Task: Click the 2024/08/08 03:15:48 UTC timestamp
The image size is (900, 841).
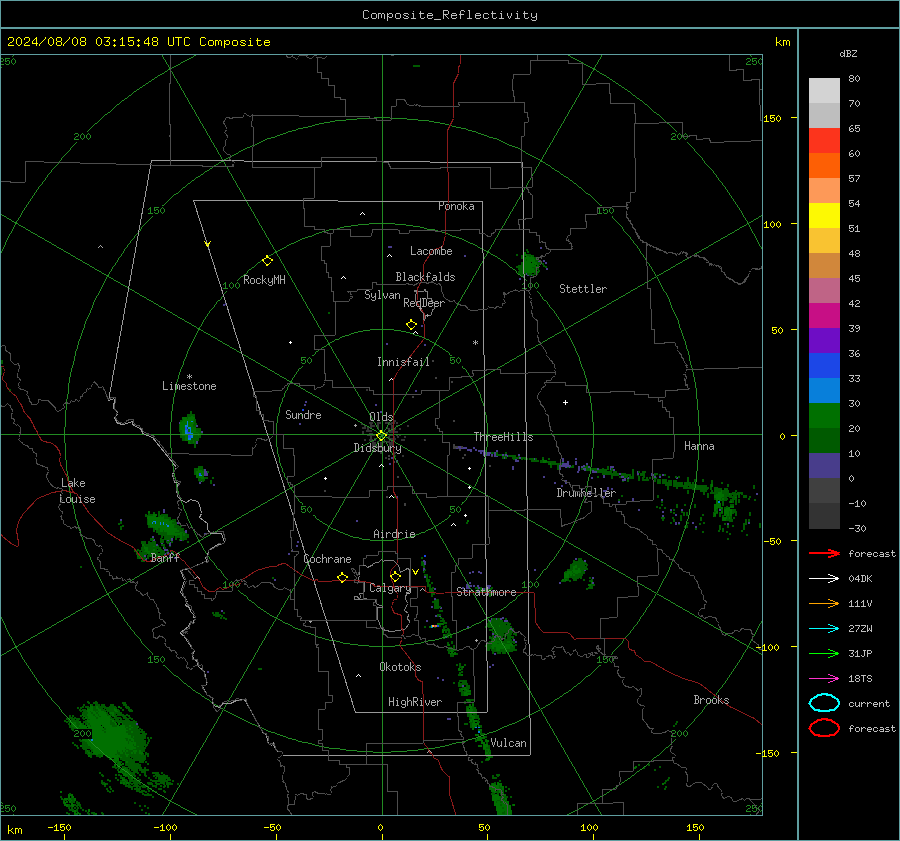Action: coord(139,42)
